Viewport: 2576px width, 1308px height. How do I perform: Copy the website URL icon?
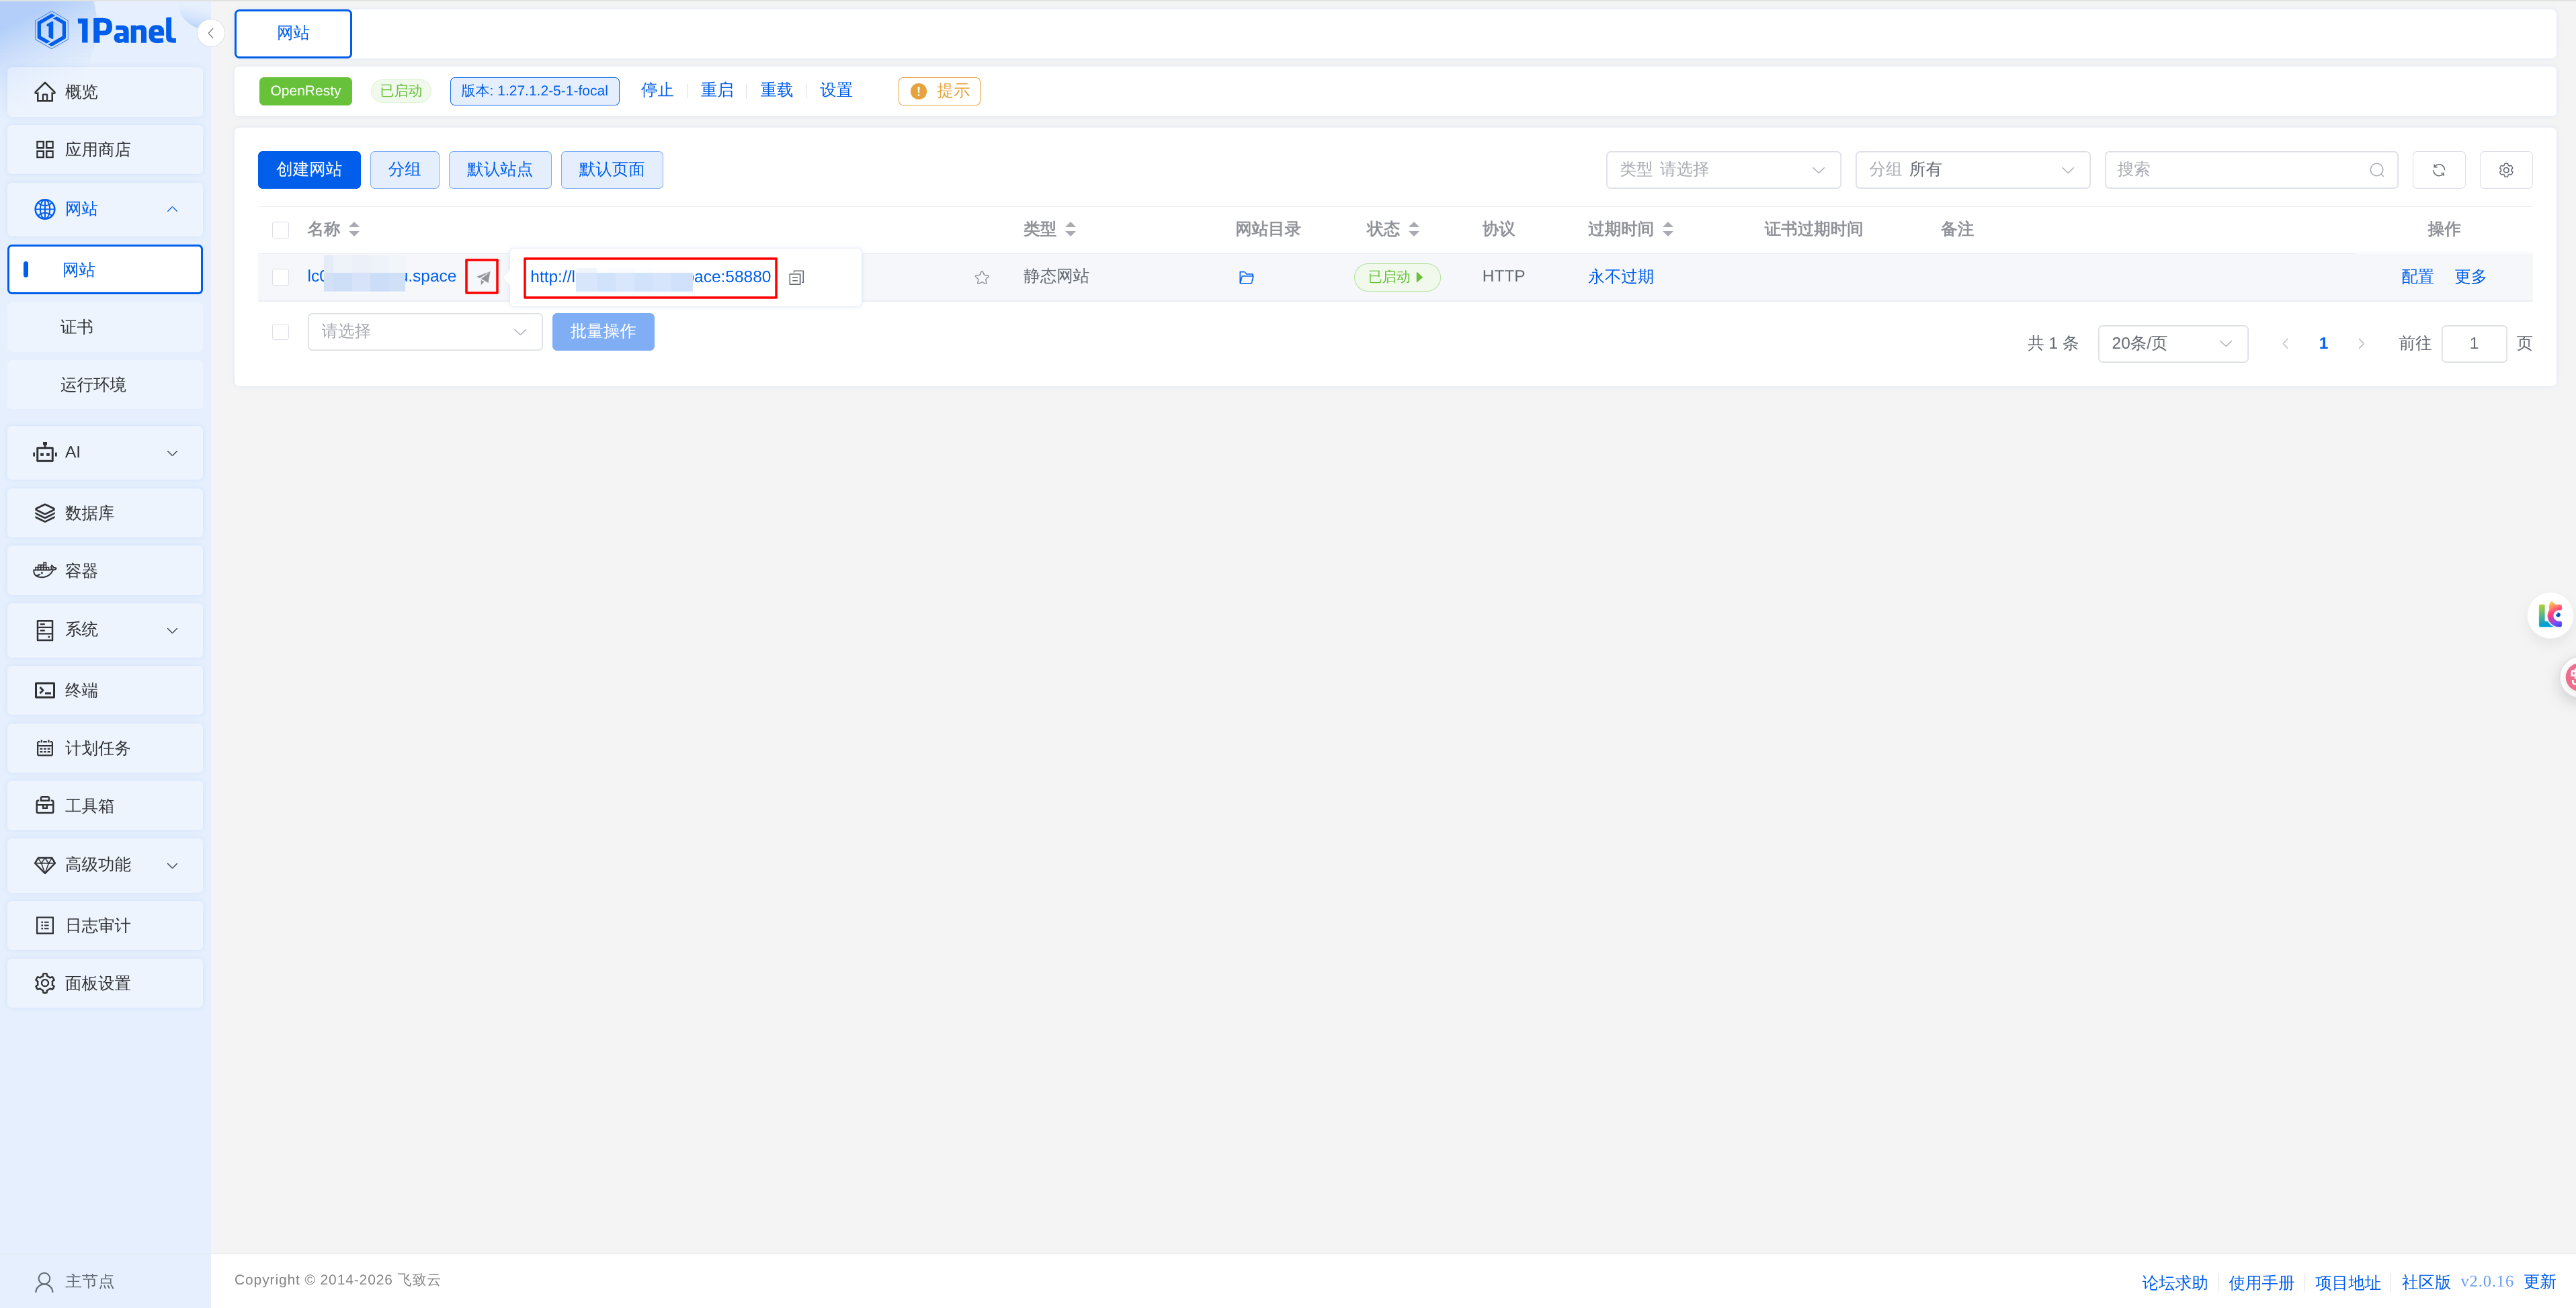(796, 278)
